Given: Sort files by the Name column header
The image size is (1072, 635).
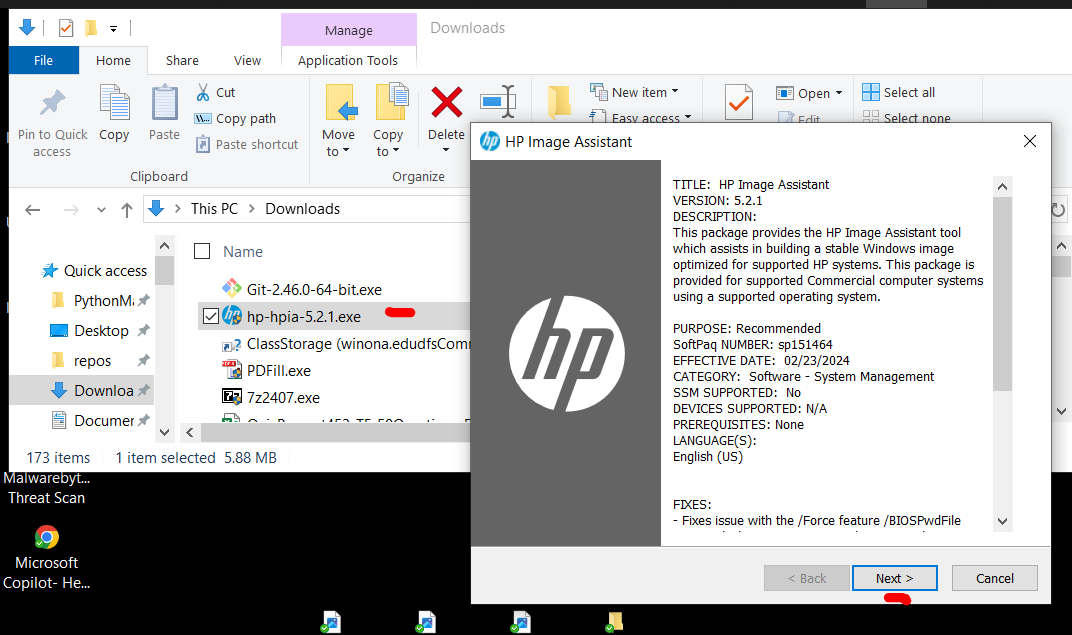Looking at the screenshot, I should pos(243,252).
